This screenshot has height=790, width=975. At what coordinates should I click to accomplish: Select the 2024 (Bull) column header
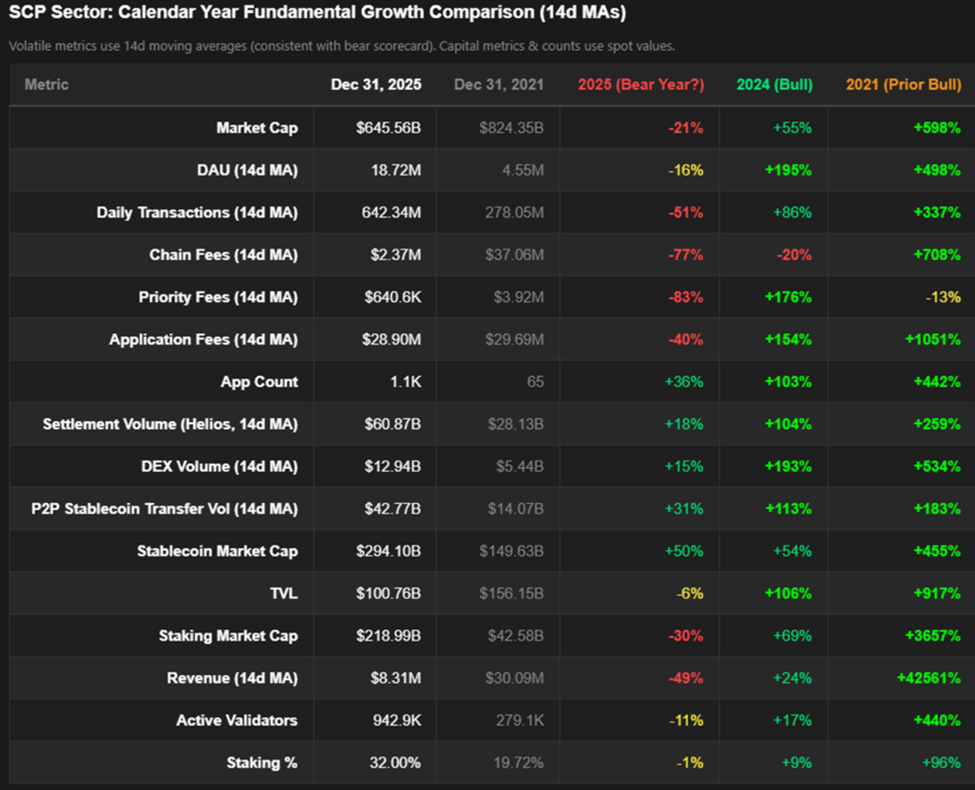tap(773, 85)
